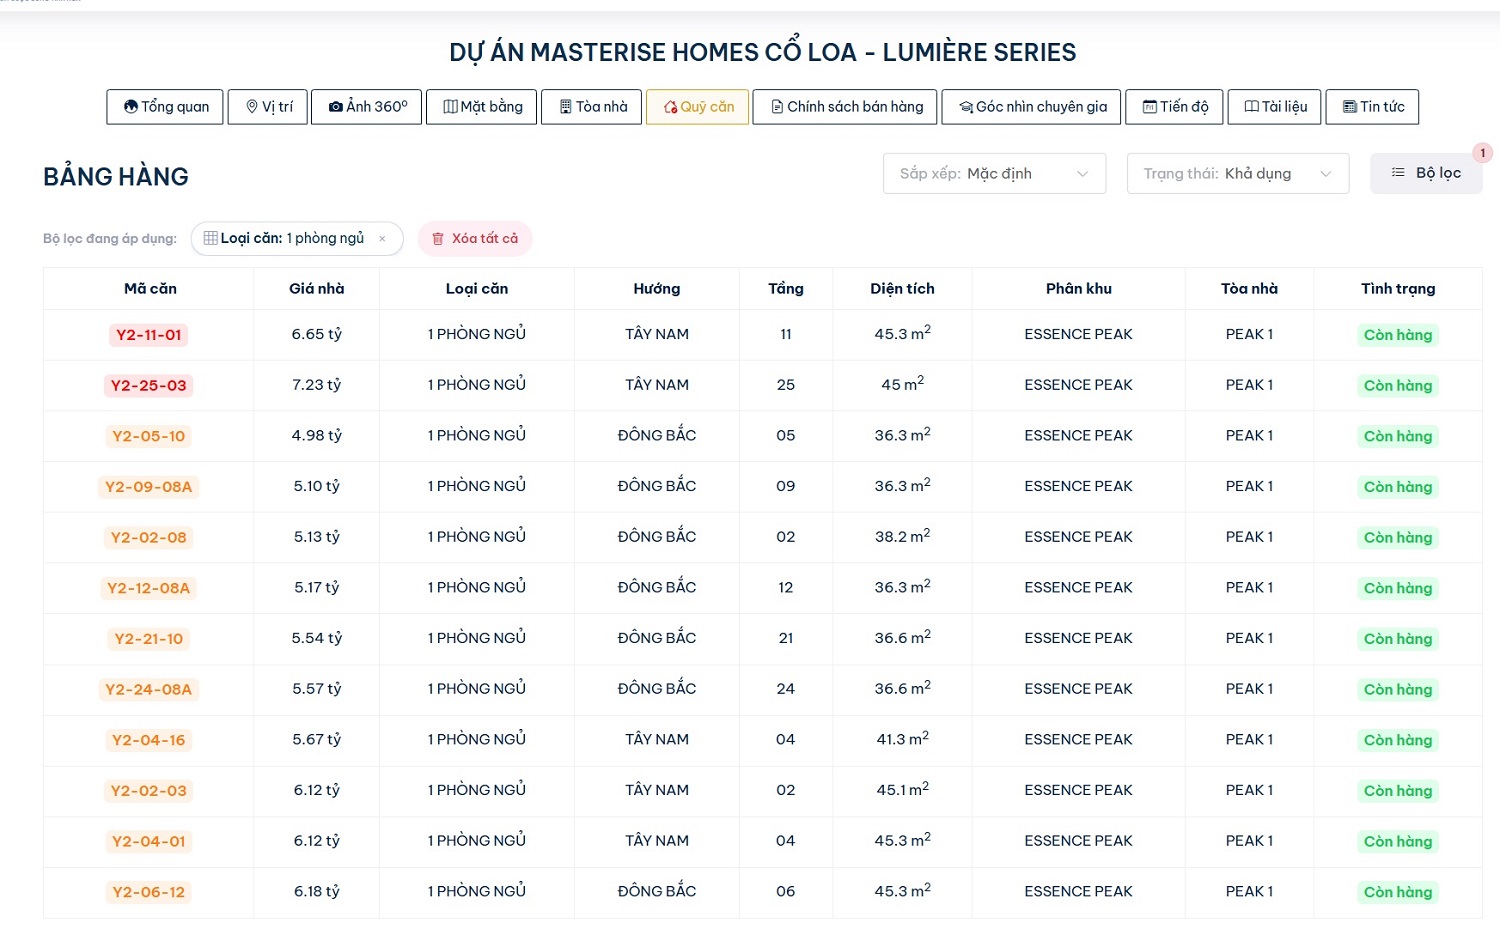Viewport: 1500px width, 929px height.
Task: Click the Giá nhà column header
Action: pos(316,289)
